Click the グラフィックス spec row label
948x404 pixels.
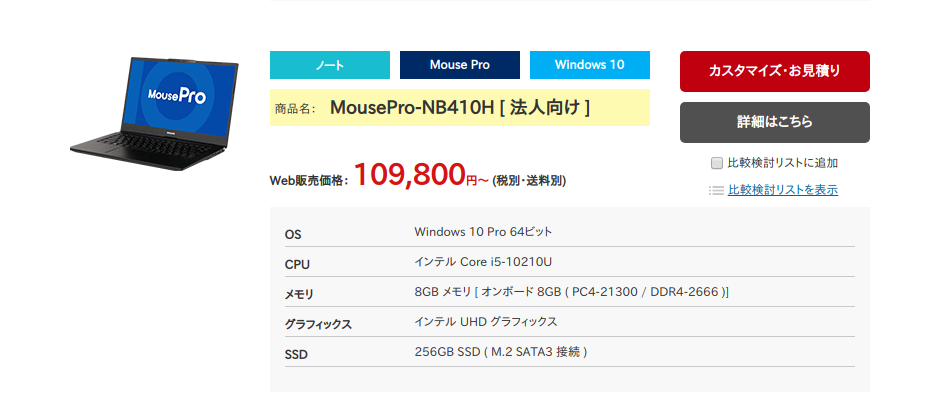[x=318, y=324]
